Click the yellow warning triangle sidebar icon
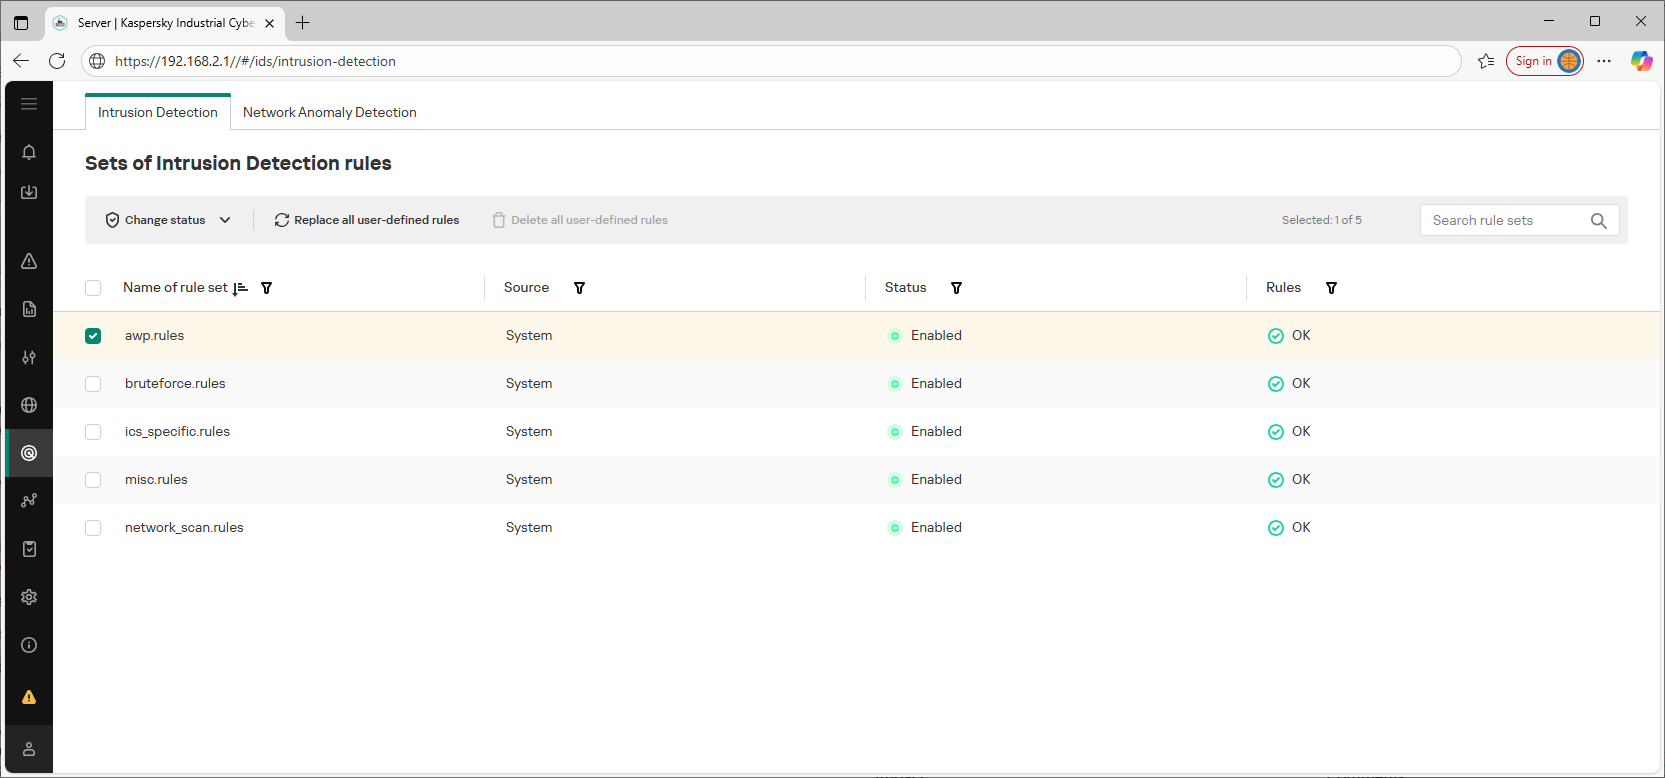1665x778 pixels. pos(29,697)
